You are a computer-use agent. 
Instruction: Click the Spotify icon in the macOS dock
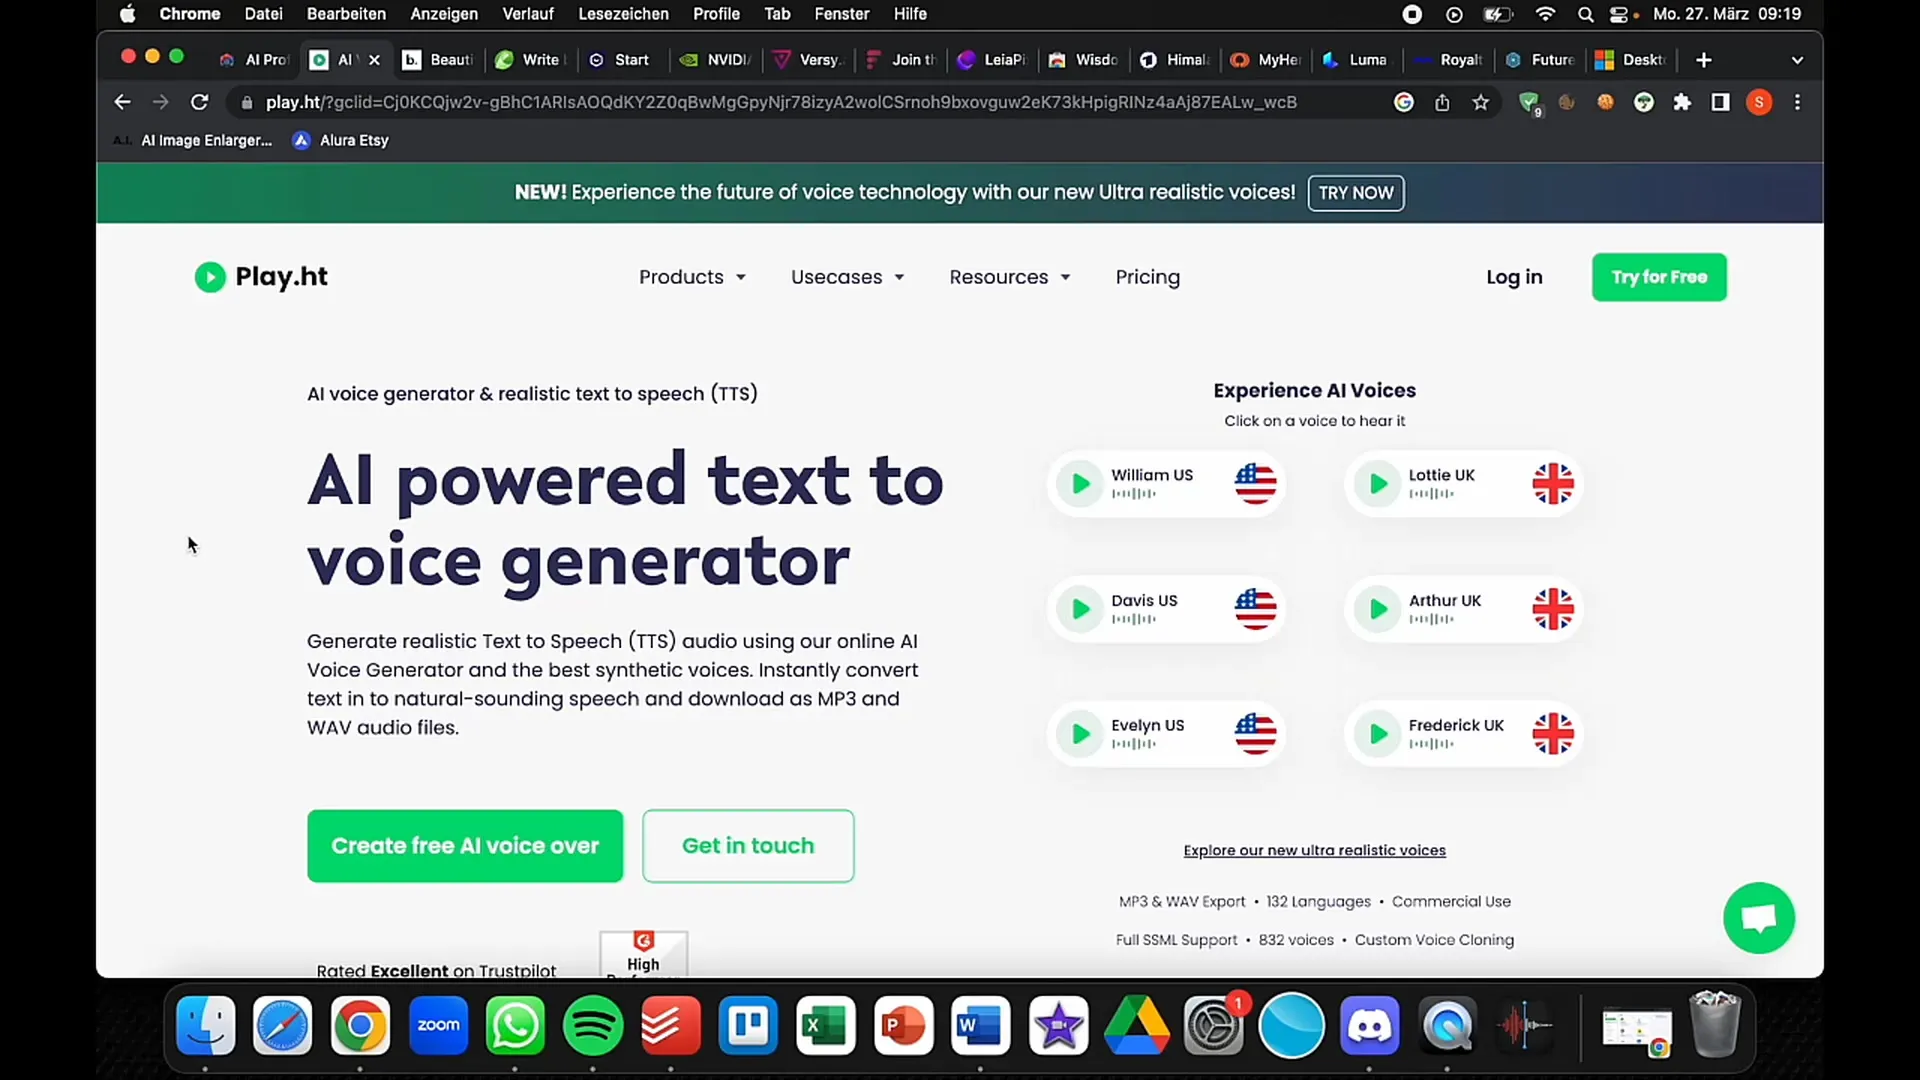(595, 1025)
